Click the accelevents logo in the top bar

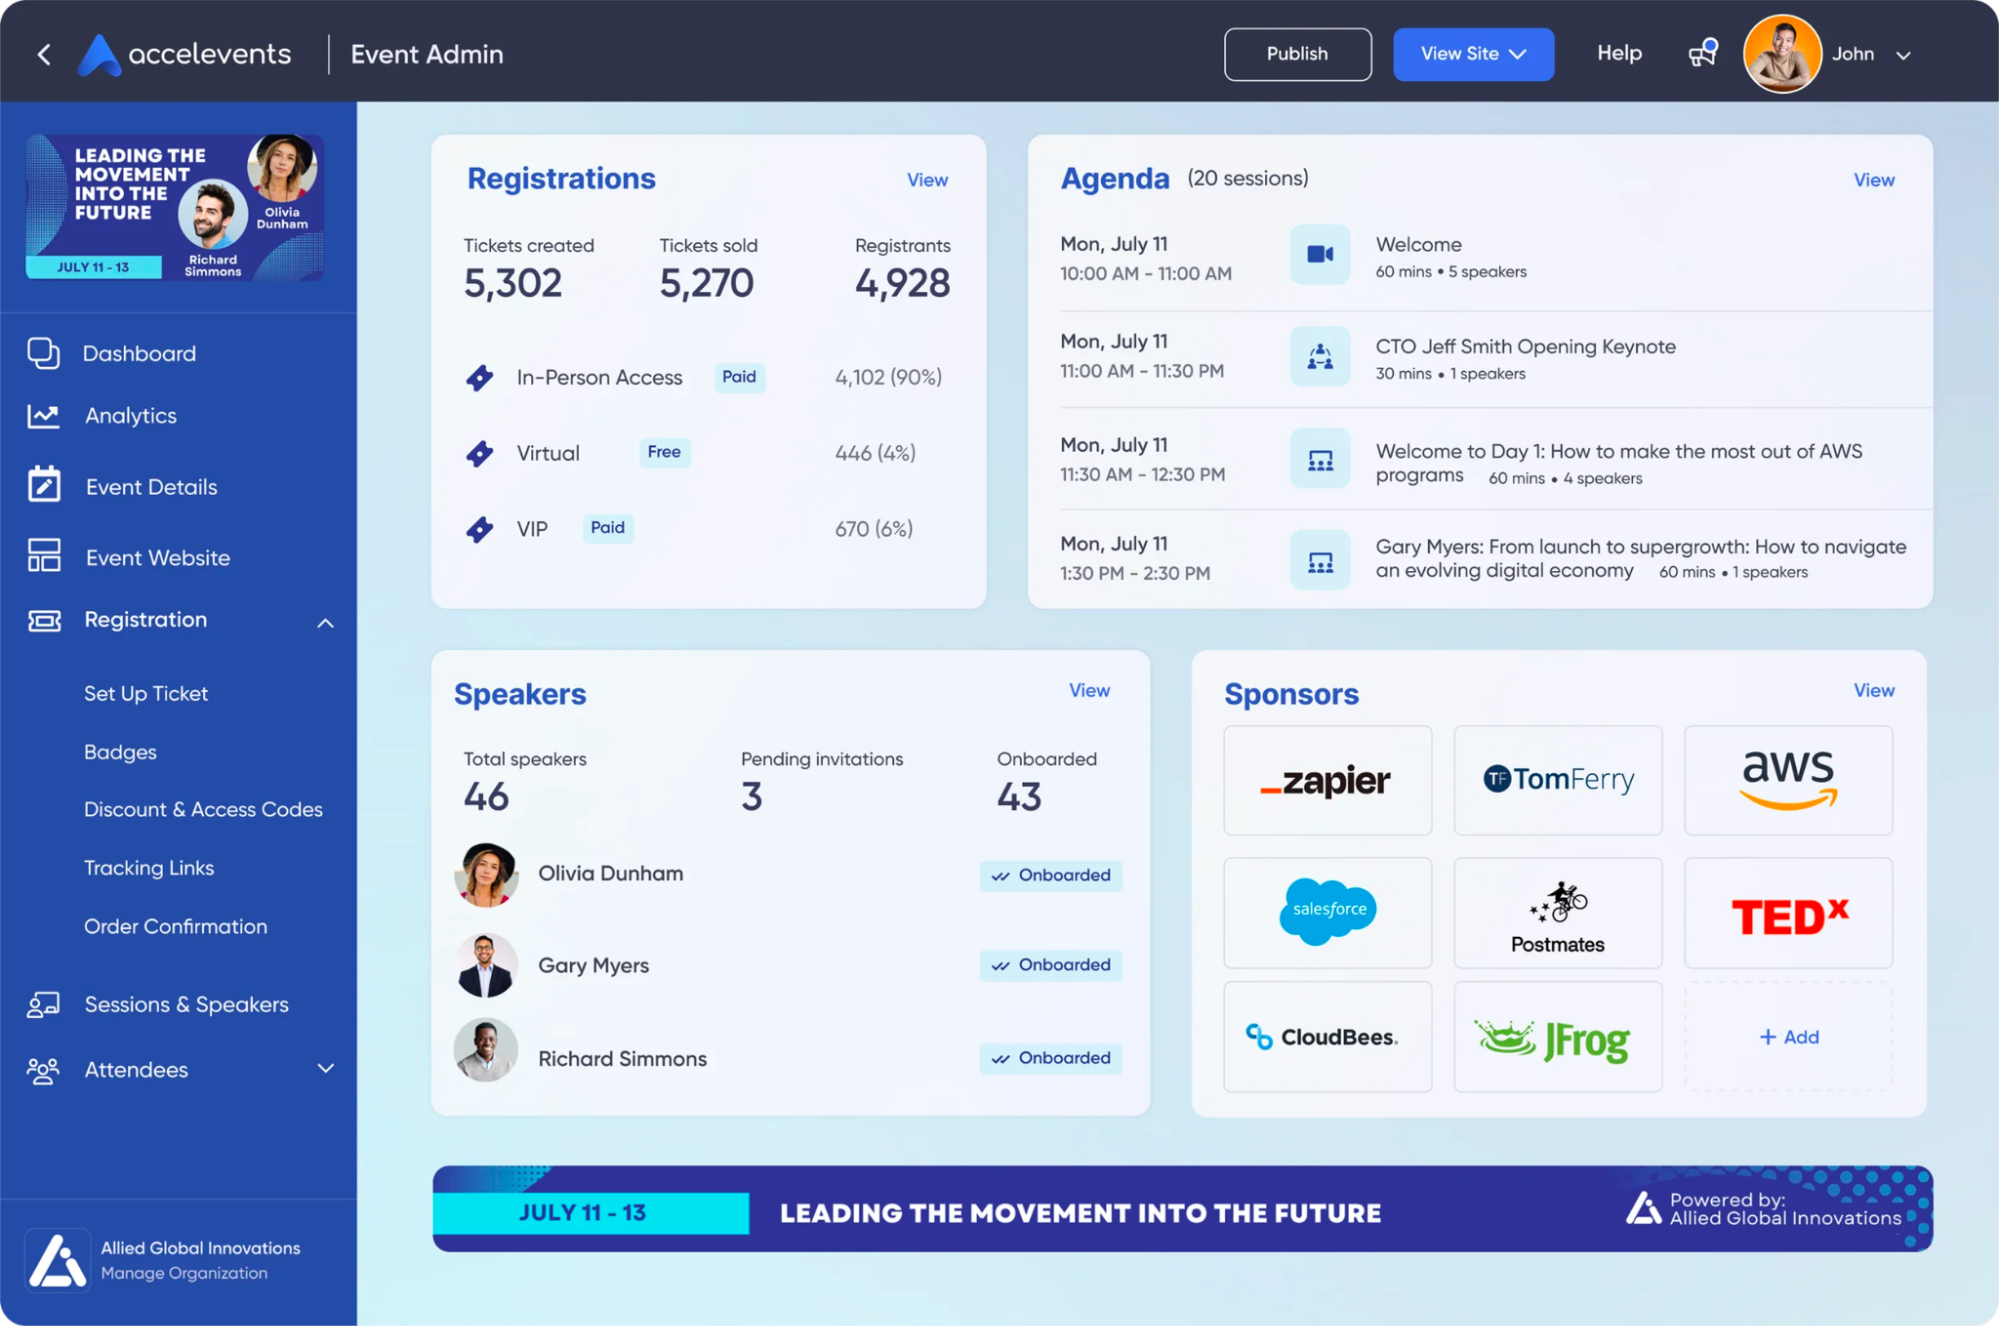pos(184,54)
